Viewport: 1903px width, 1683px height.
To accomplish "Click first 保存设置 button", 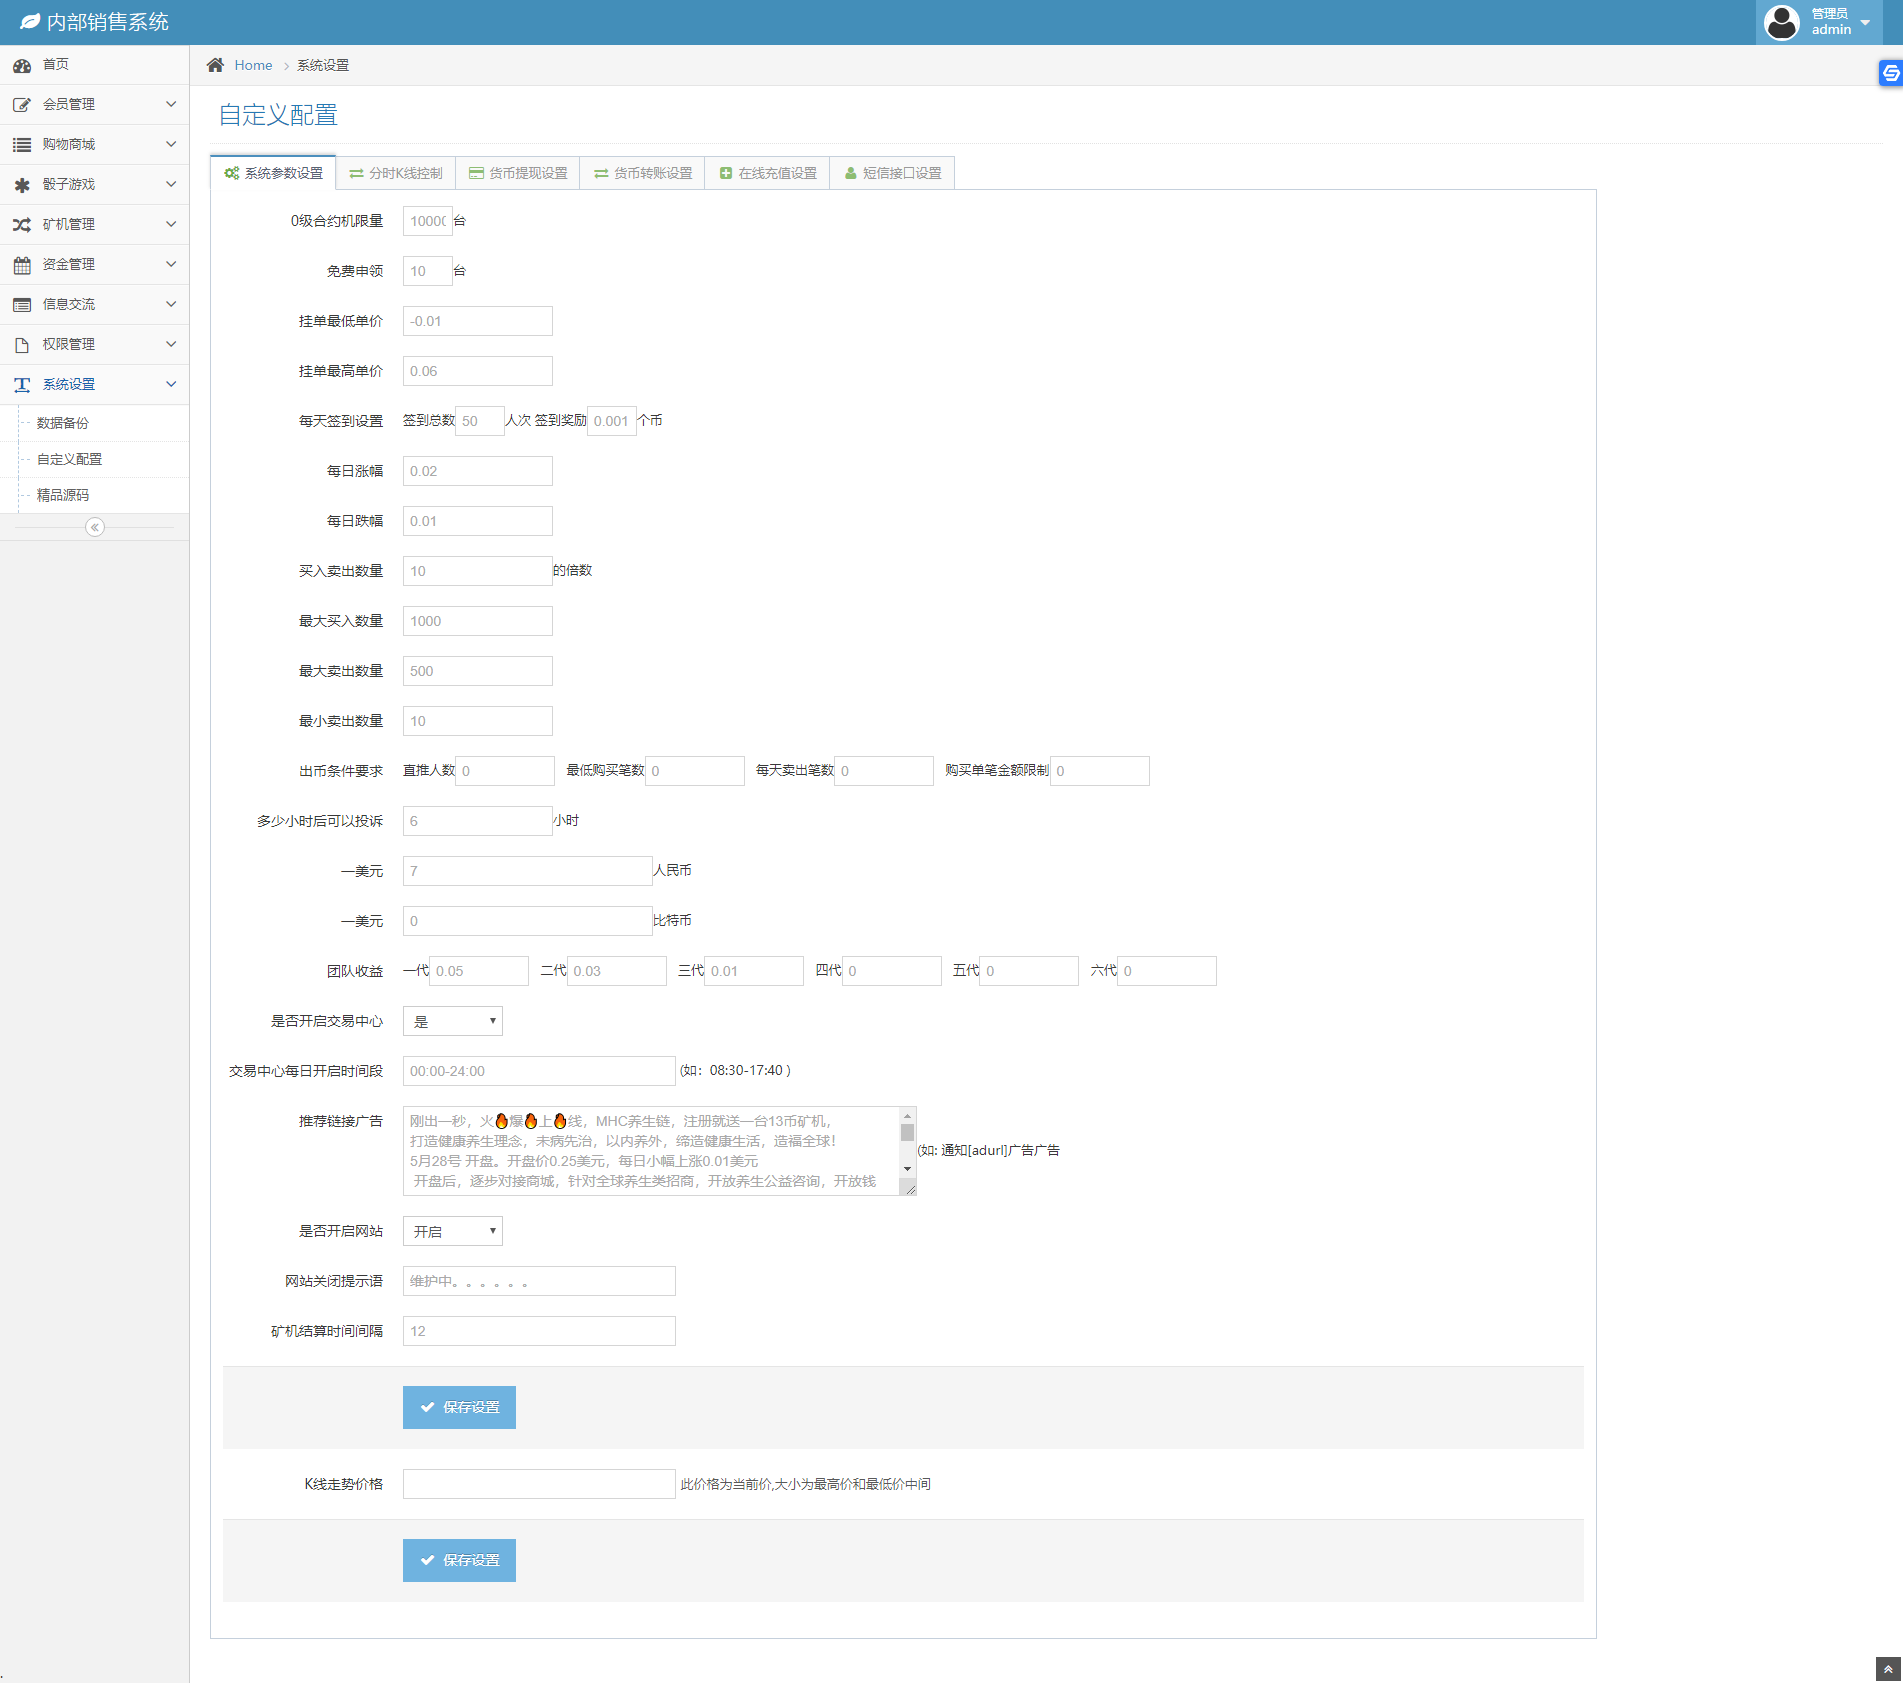I will click(459, 1407).
